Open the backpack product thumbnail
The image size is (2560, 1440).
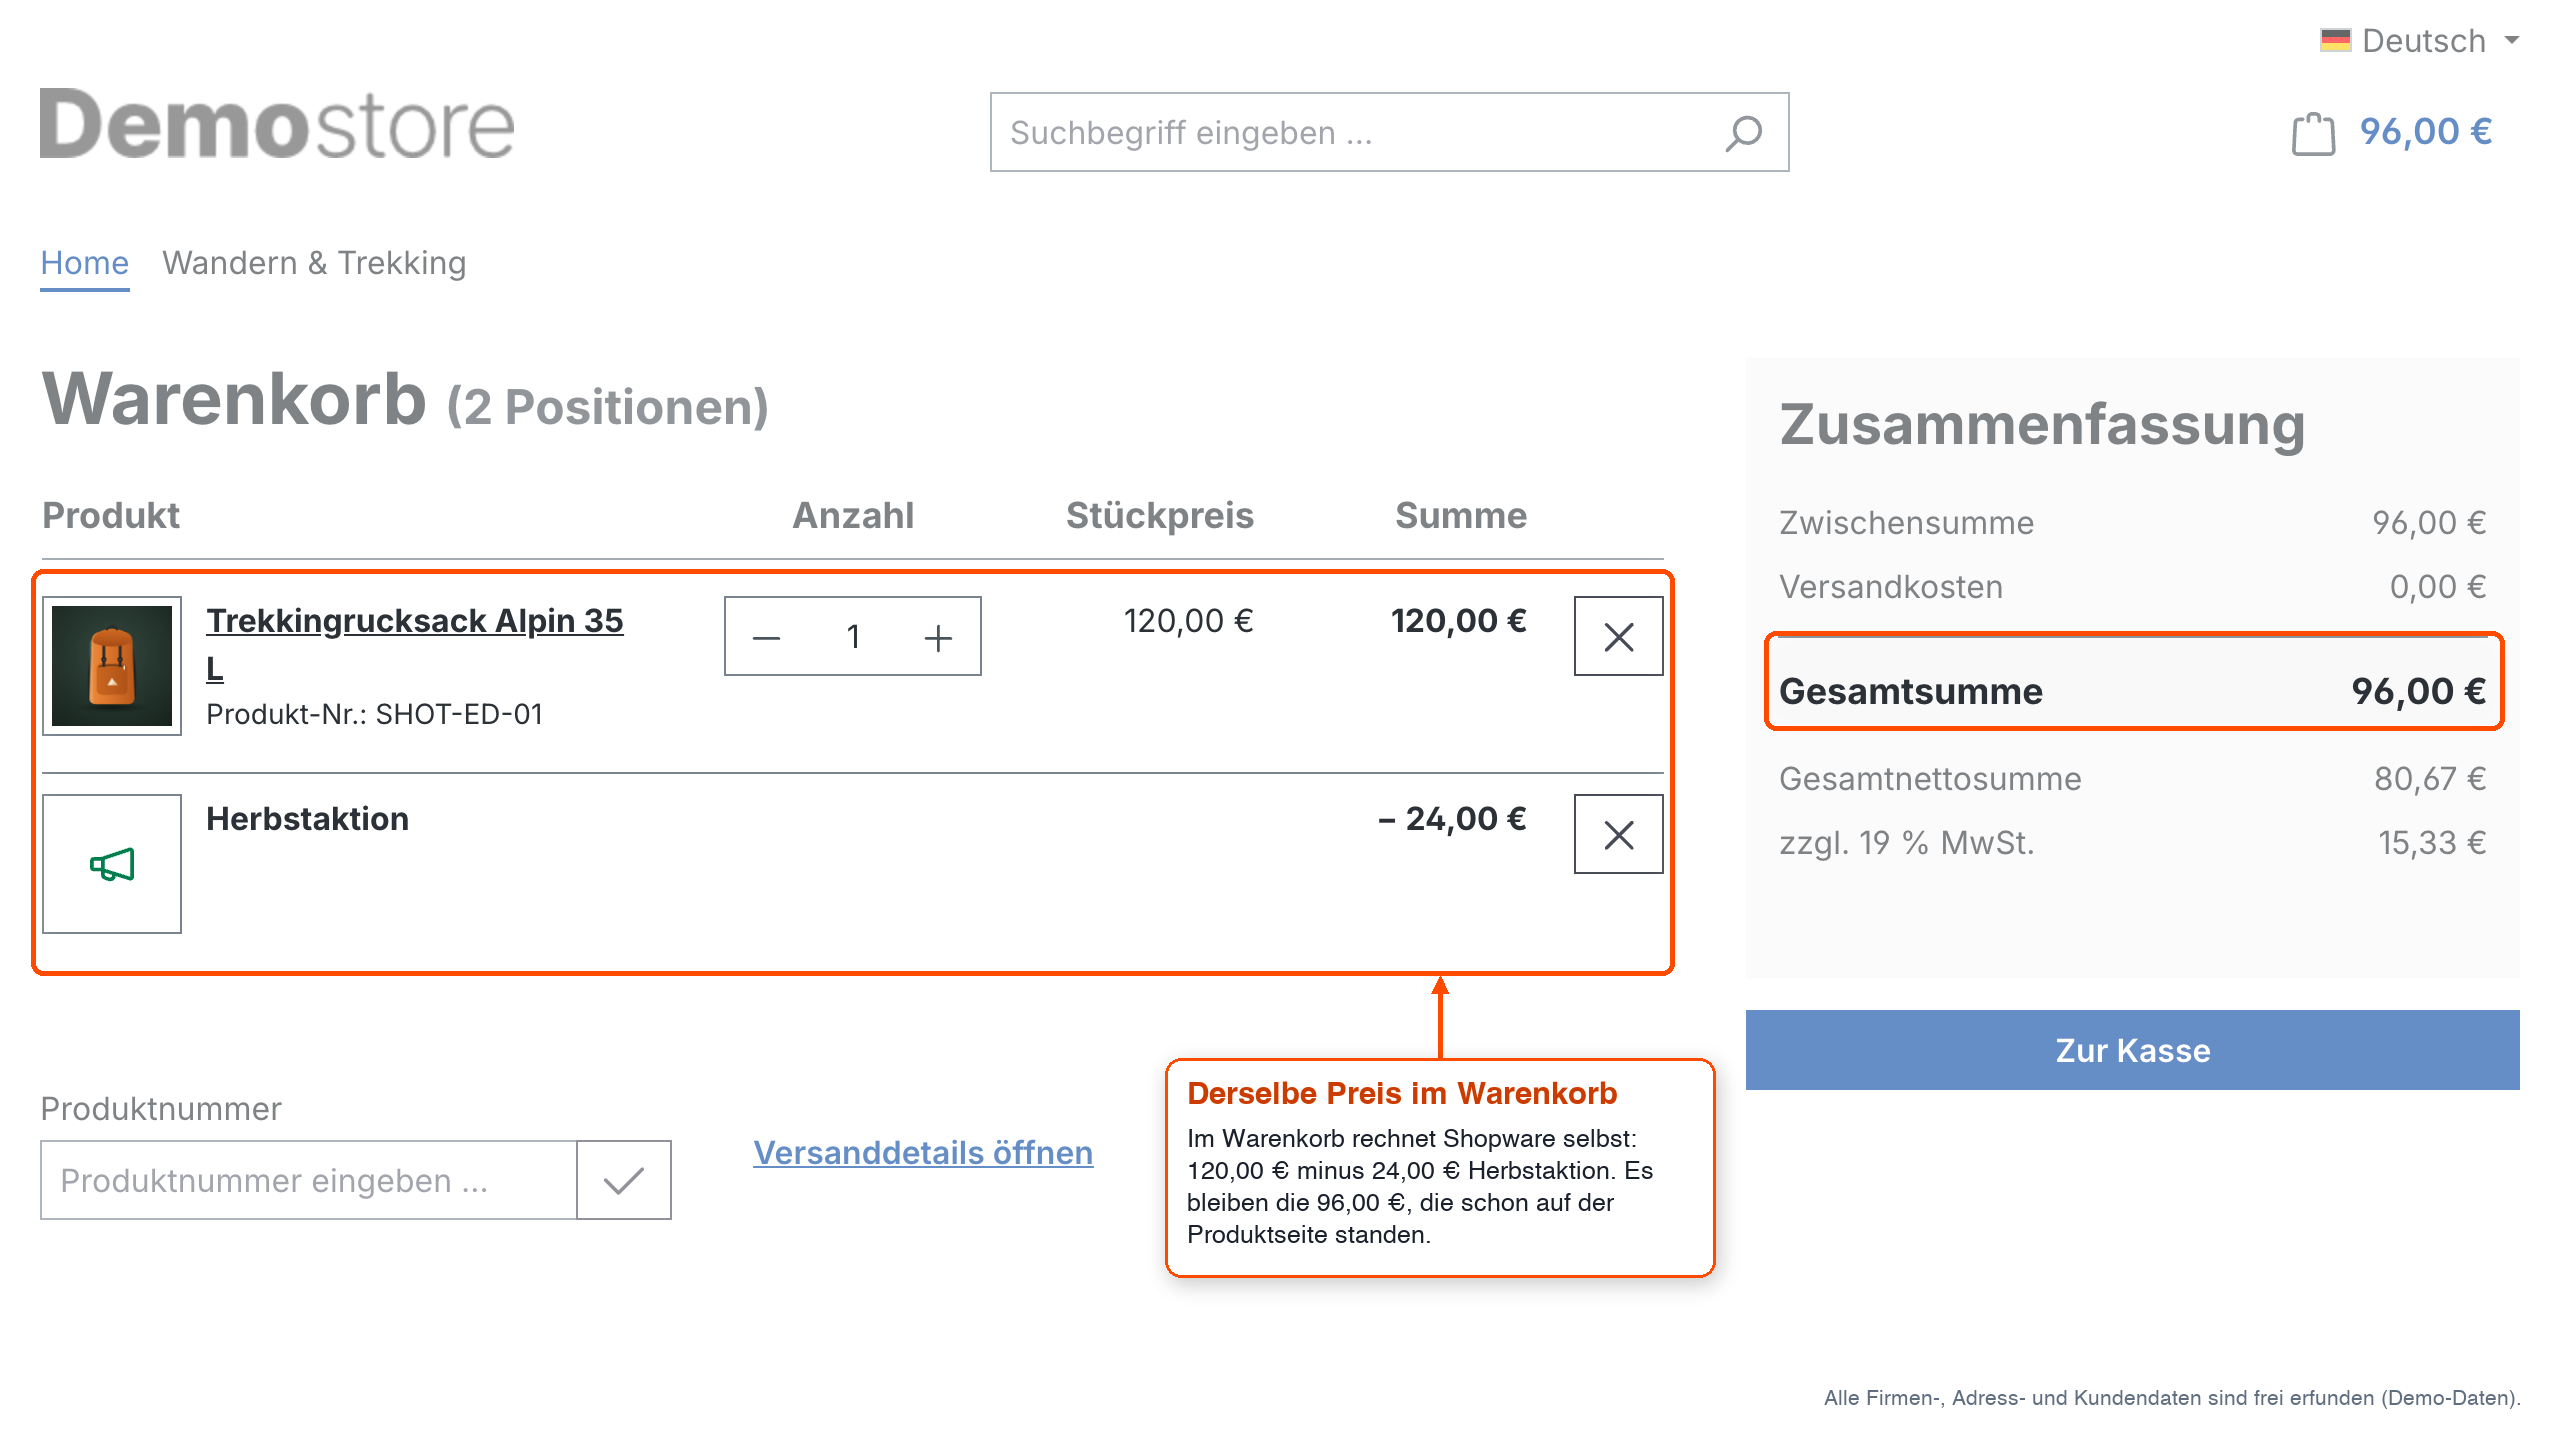[112, 666]
